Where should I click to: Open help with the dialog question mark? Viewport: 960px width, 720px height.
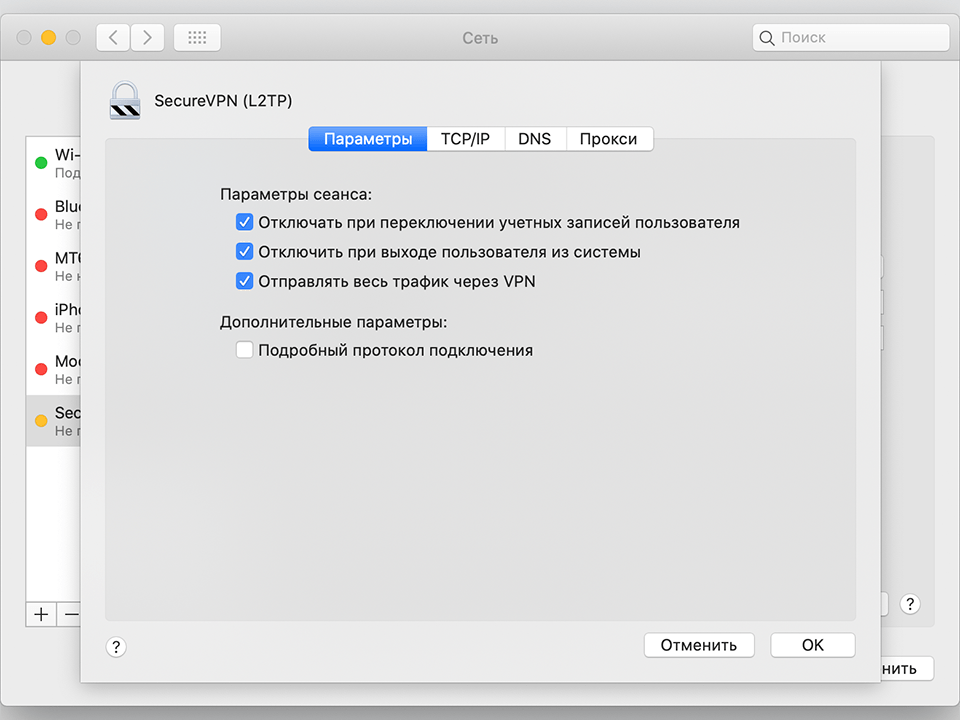click(x=116, y=647)
